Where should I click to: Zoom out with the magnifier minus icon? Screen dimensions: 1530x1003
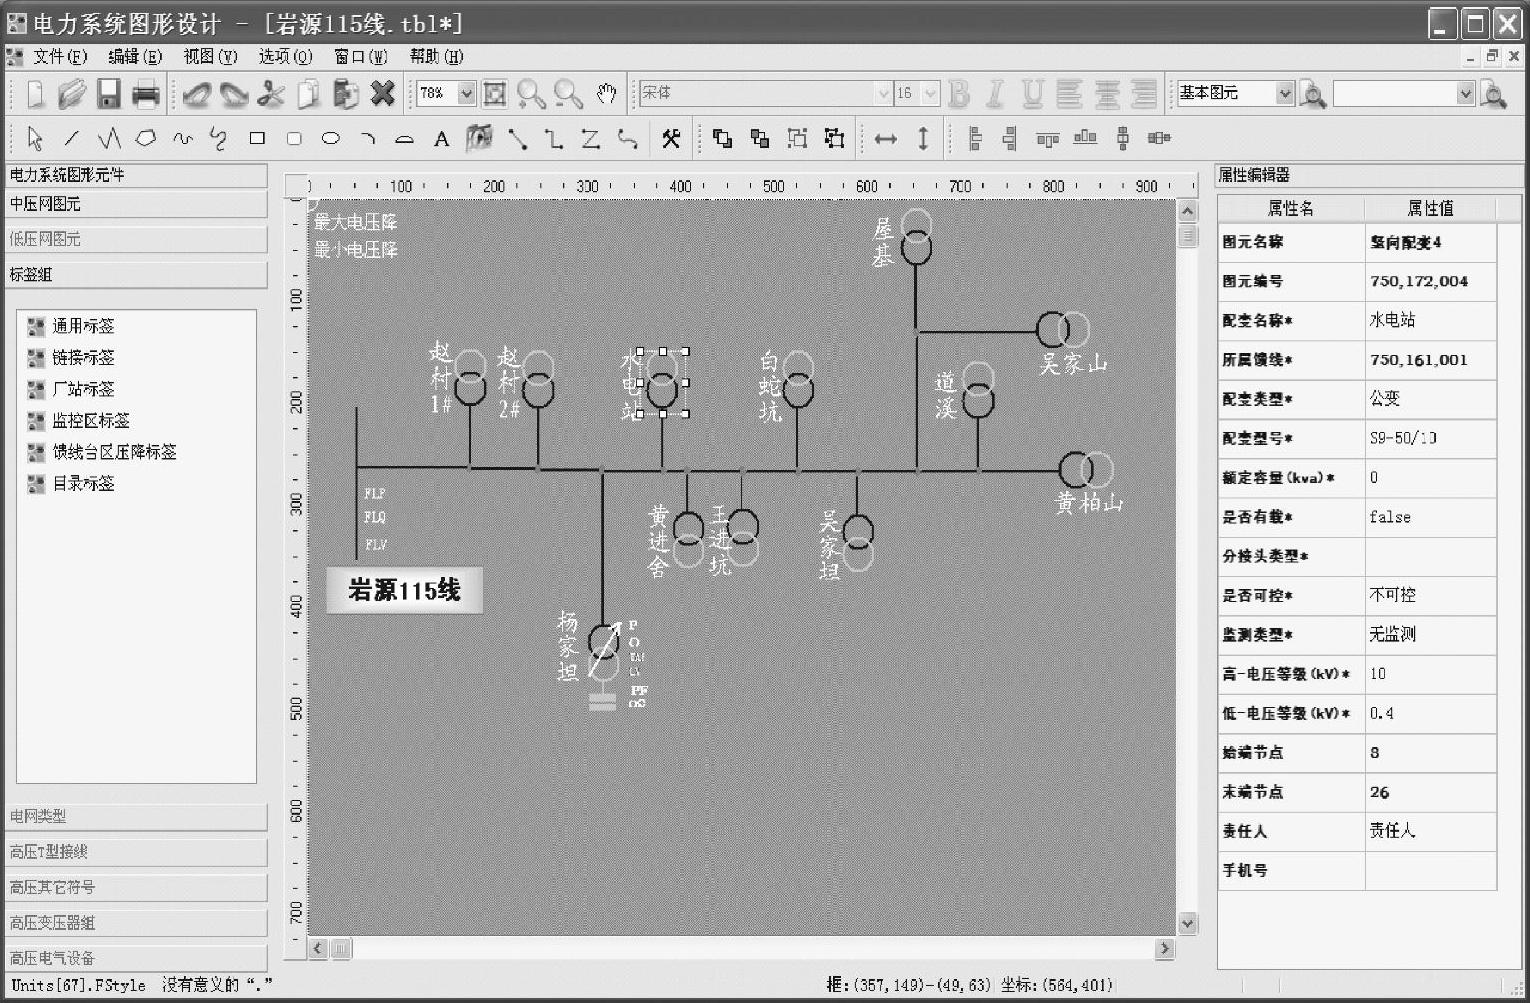[x=568, y=94]
